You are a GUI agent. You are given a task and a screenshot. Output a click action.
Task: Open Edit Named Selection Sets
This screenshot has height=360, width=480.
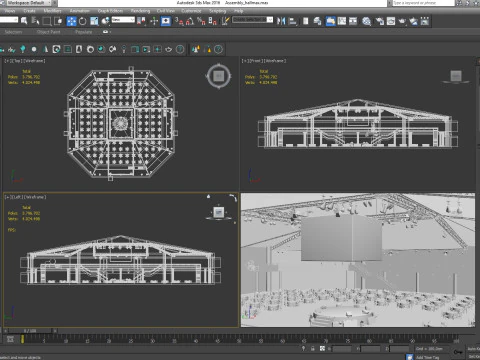(x=226, y=21)
